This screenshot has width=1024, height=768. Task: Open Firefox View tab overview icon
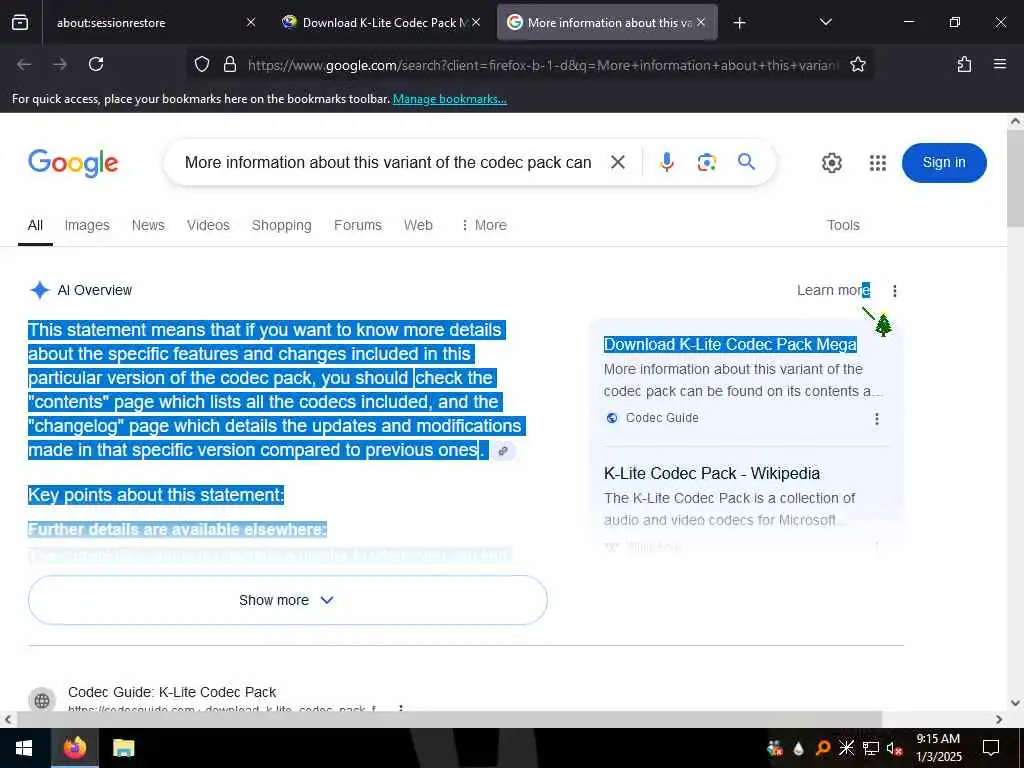tap(20, 23)
